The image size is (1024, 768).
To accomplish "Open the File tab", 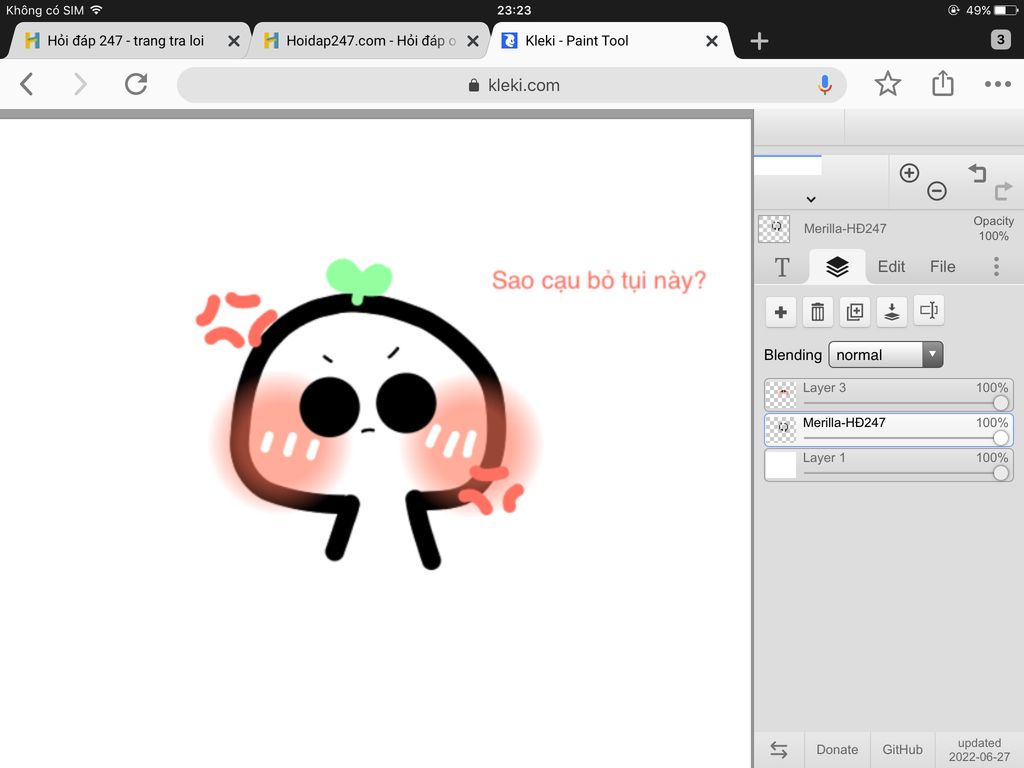I will (942, 266).
